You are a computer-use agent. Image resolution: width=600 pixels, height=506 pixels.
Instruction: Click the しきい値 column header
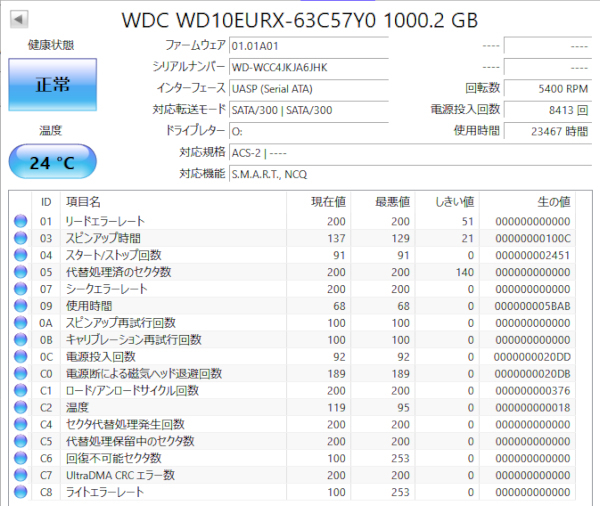tap(447, 202)
